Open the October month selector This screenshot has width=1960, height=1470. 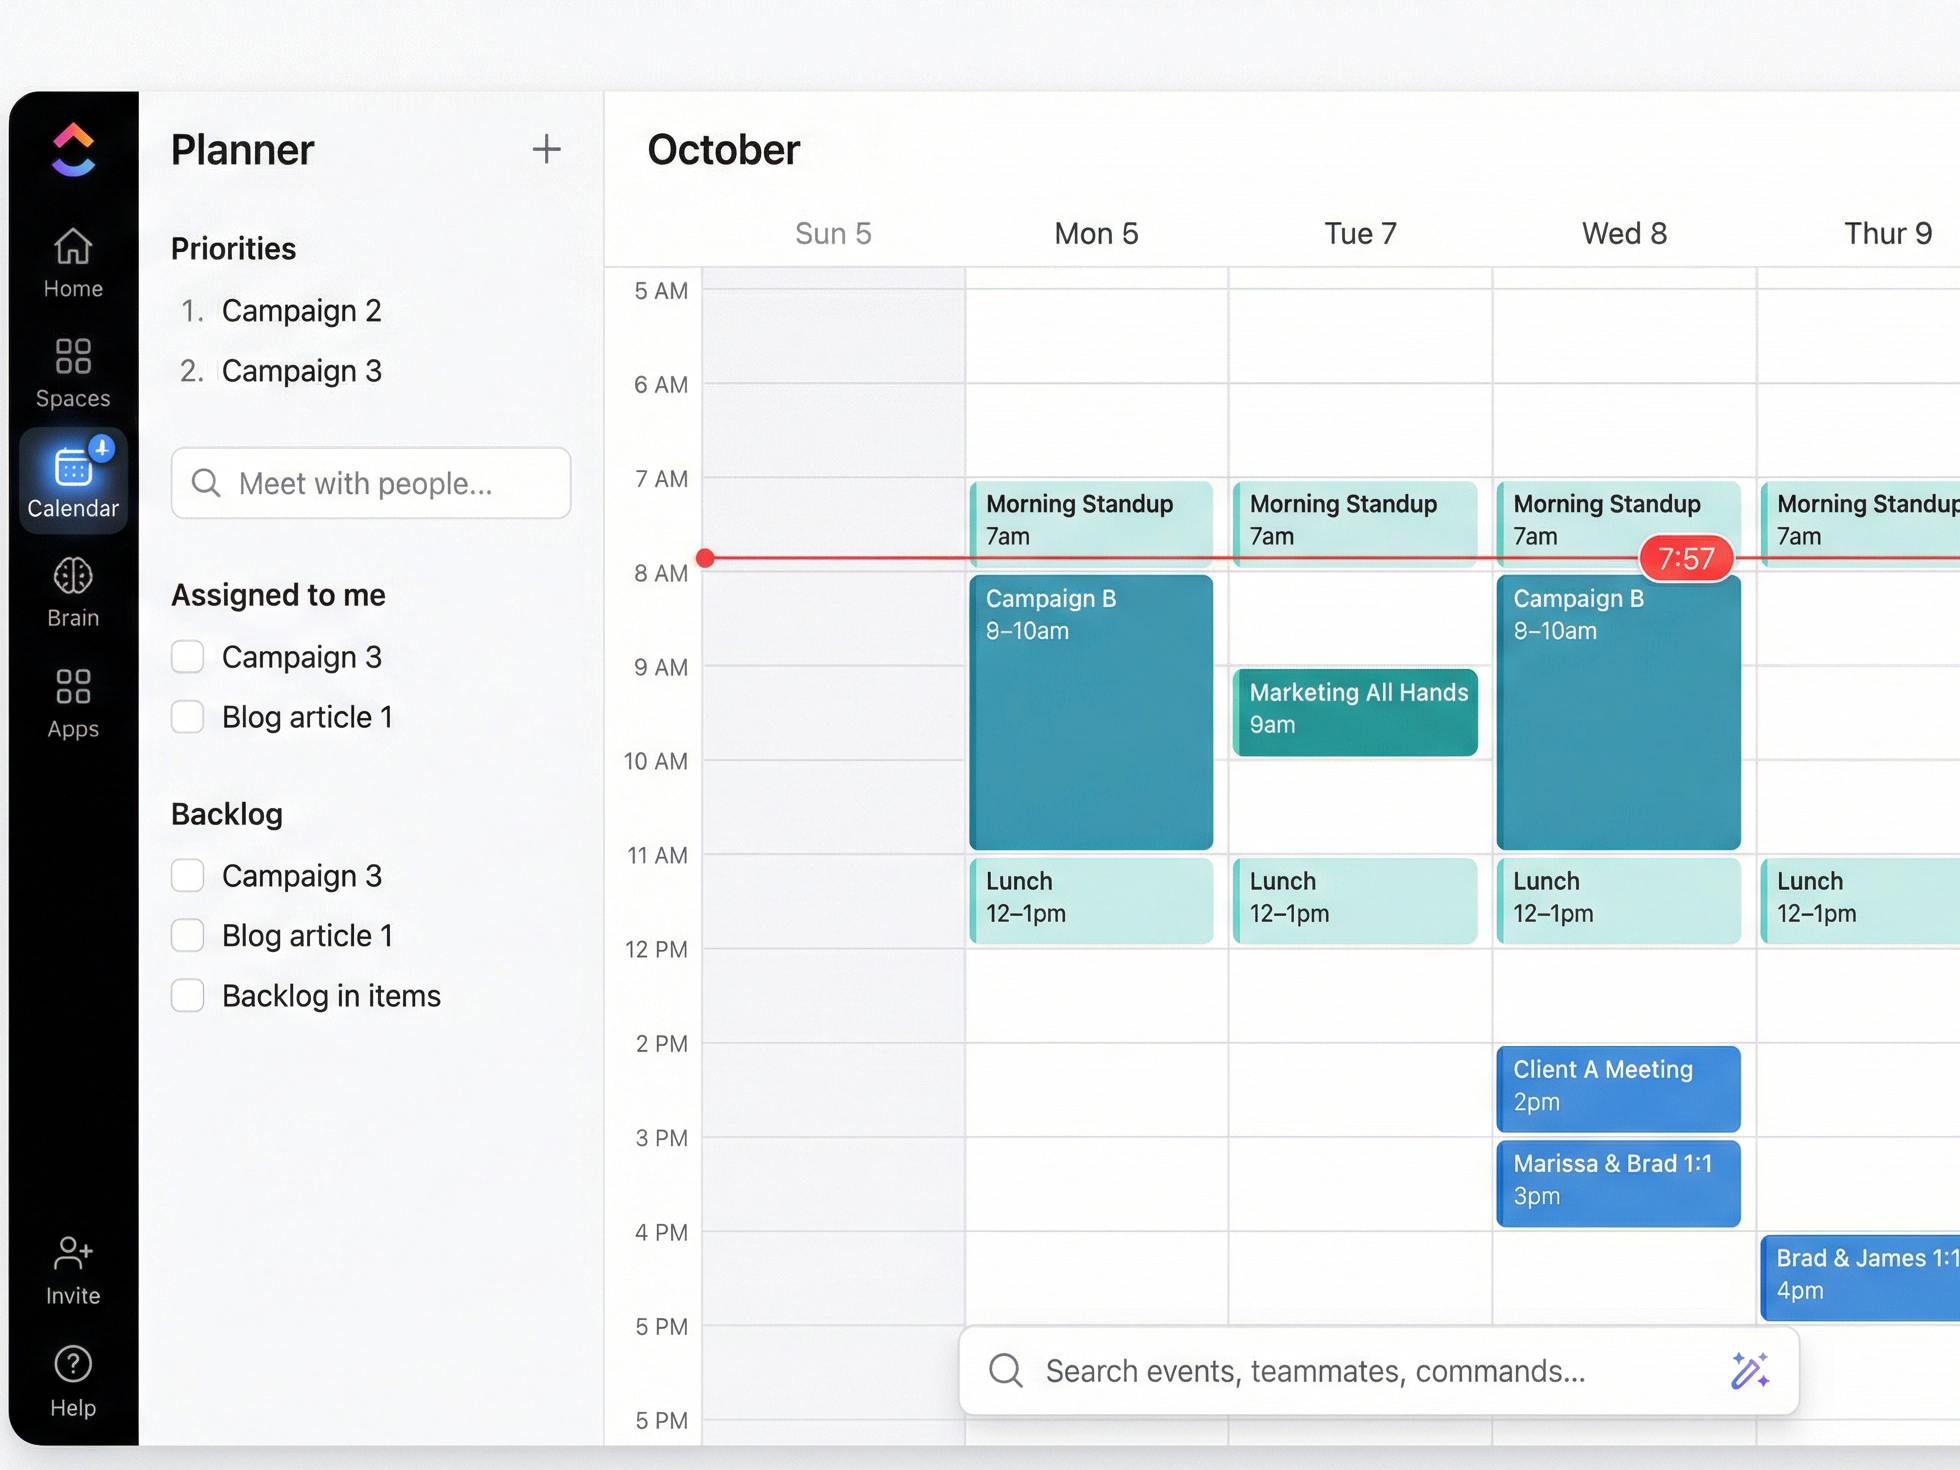723,149
